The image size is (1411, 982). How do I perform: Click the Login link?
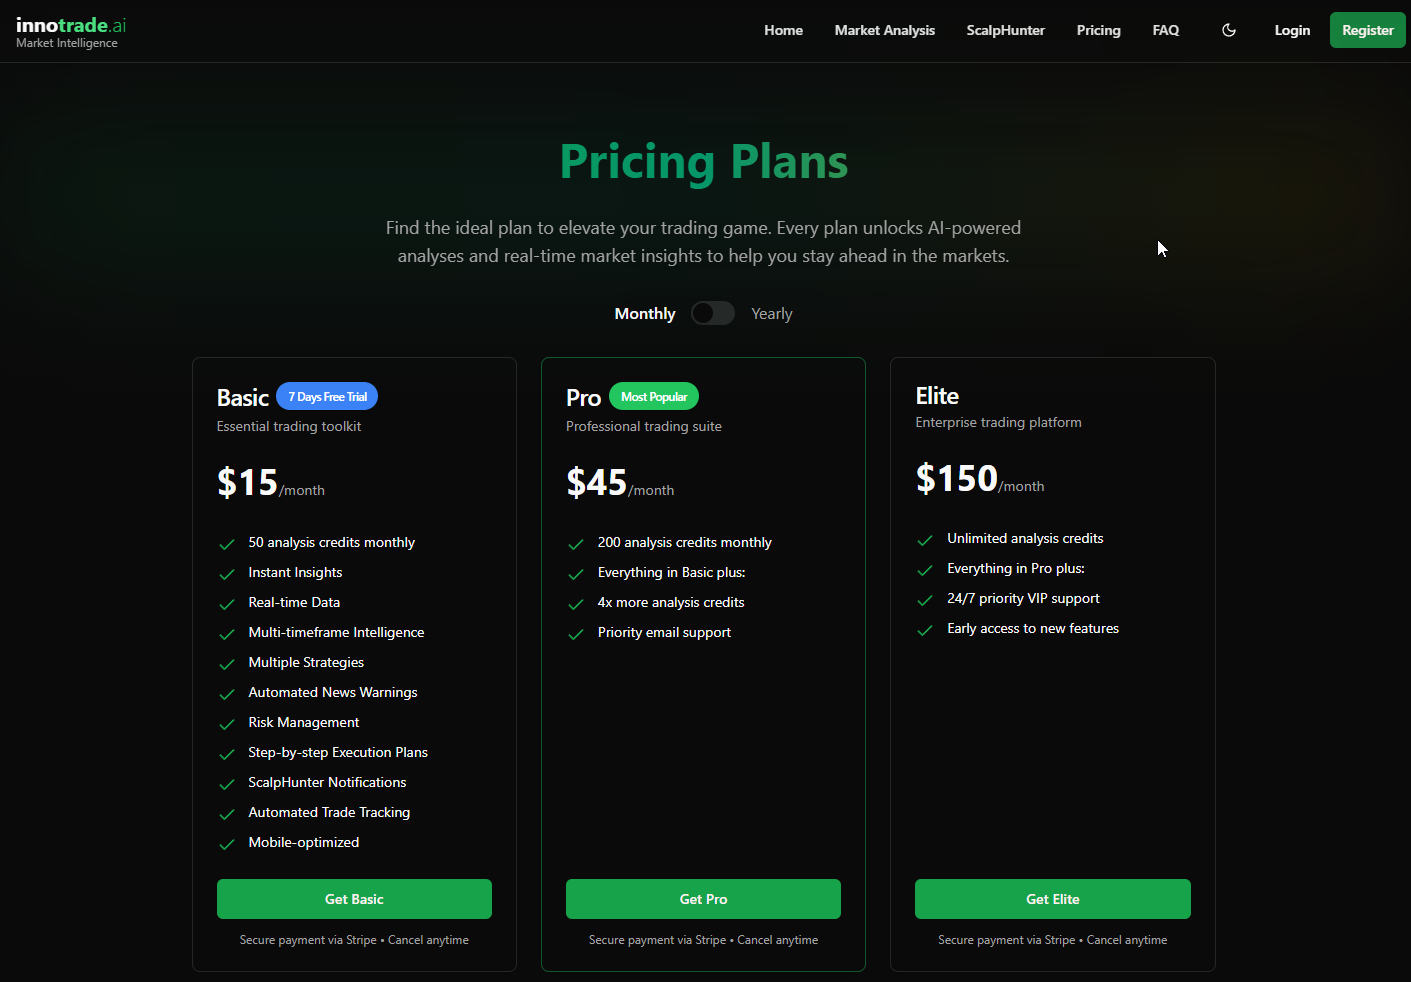[1292, 30]
